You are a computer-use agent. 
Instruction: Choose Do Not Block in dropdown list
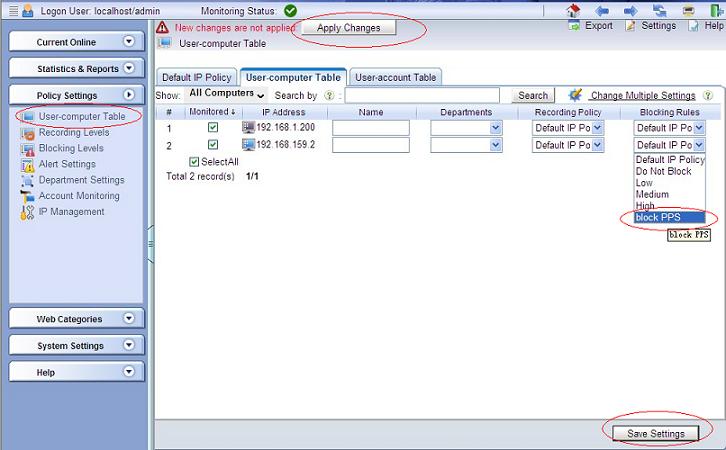pyautogui.click(x=670, y=171)
